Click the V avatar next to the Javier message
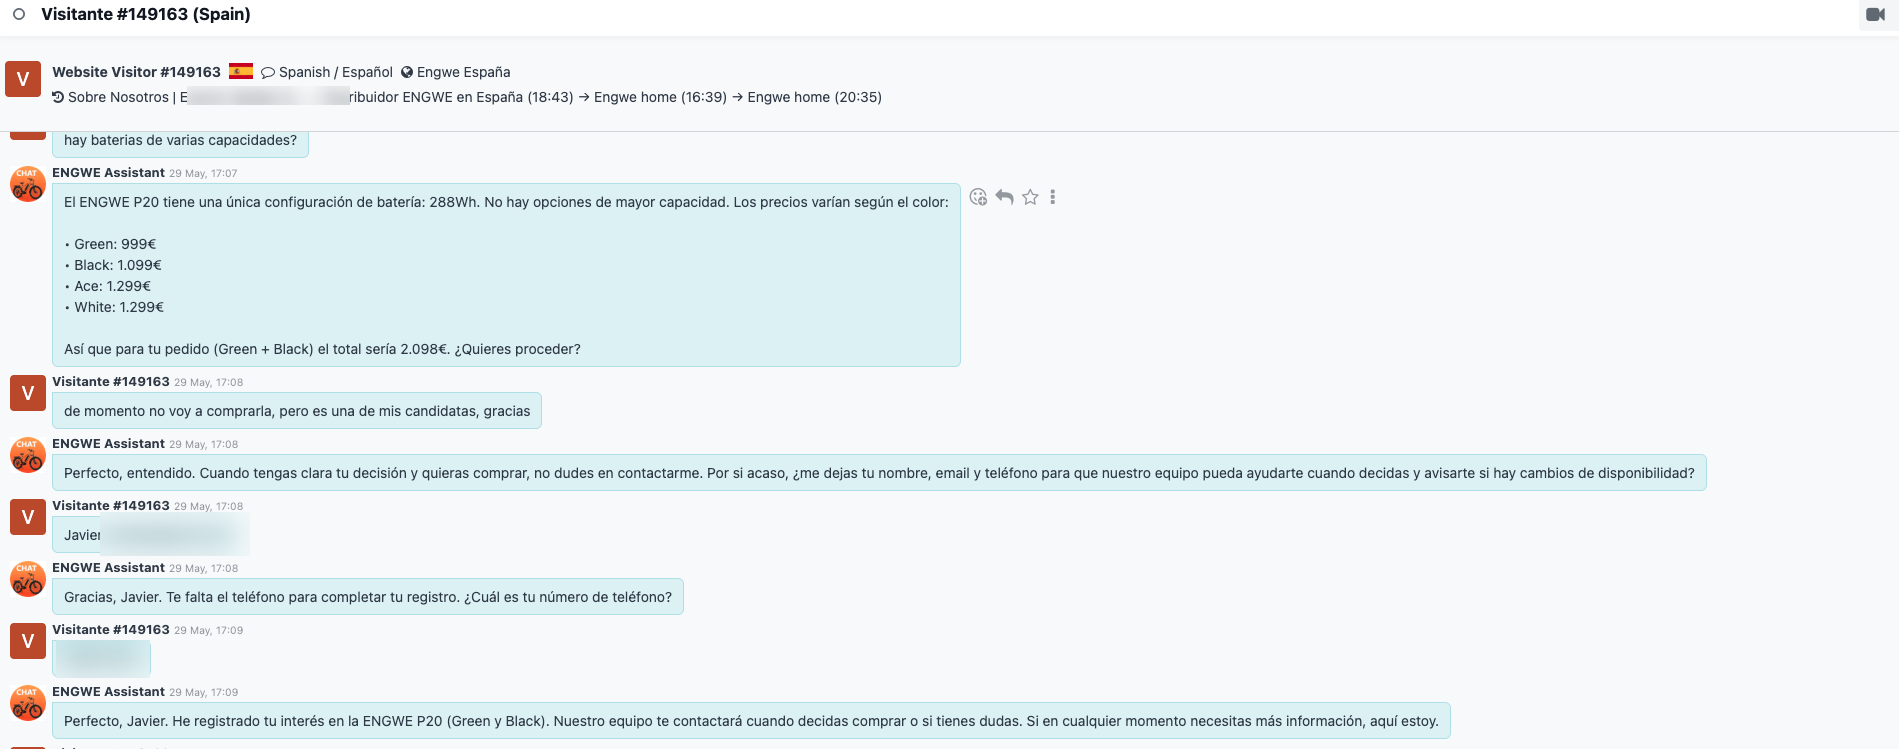Viewport: 1899px width, 749px height. 28,517
